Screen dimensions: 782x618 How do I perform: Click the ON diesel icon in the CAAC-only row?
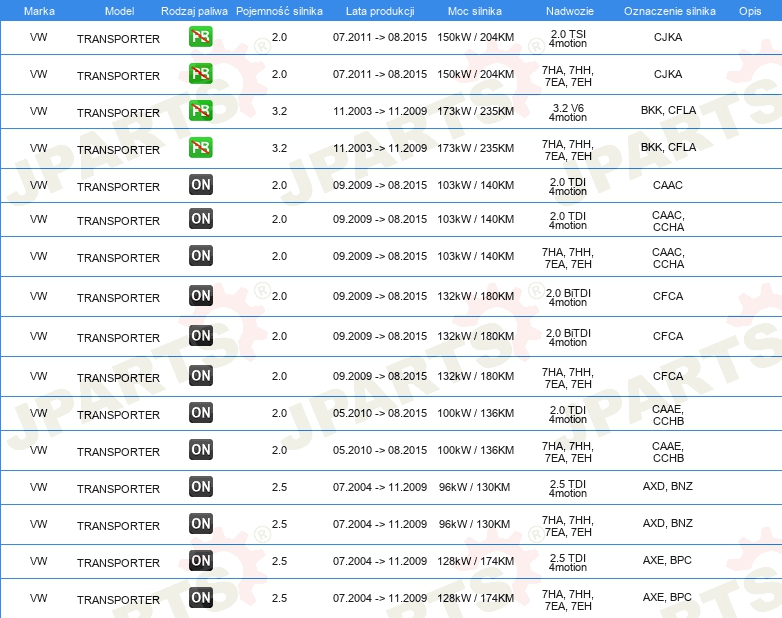201,185
